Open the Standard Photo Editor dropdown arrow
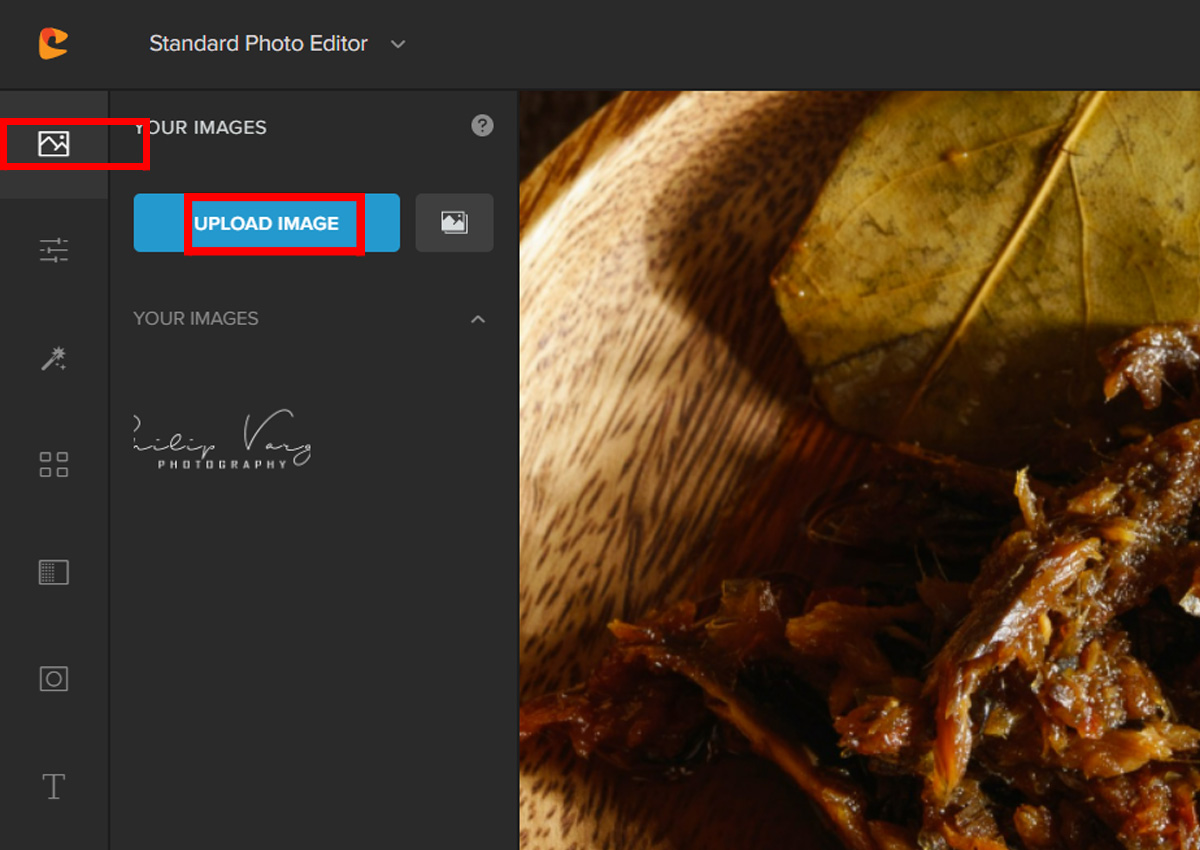 (398, 44)
